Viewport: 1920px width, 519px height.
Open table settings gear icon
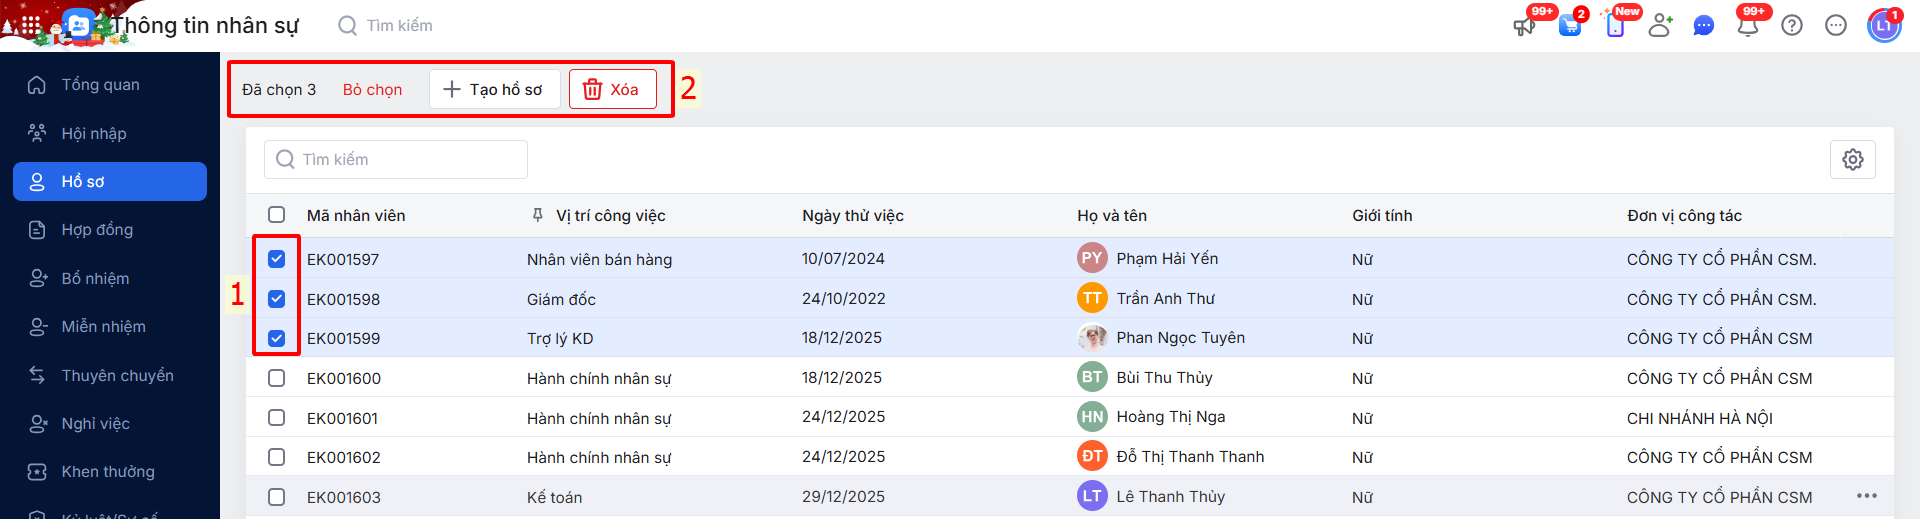pos(1853,160)
